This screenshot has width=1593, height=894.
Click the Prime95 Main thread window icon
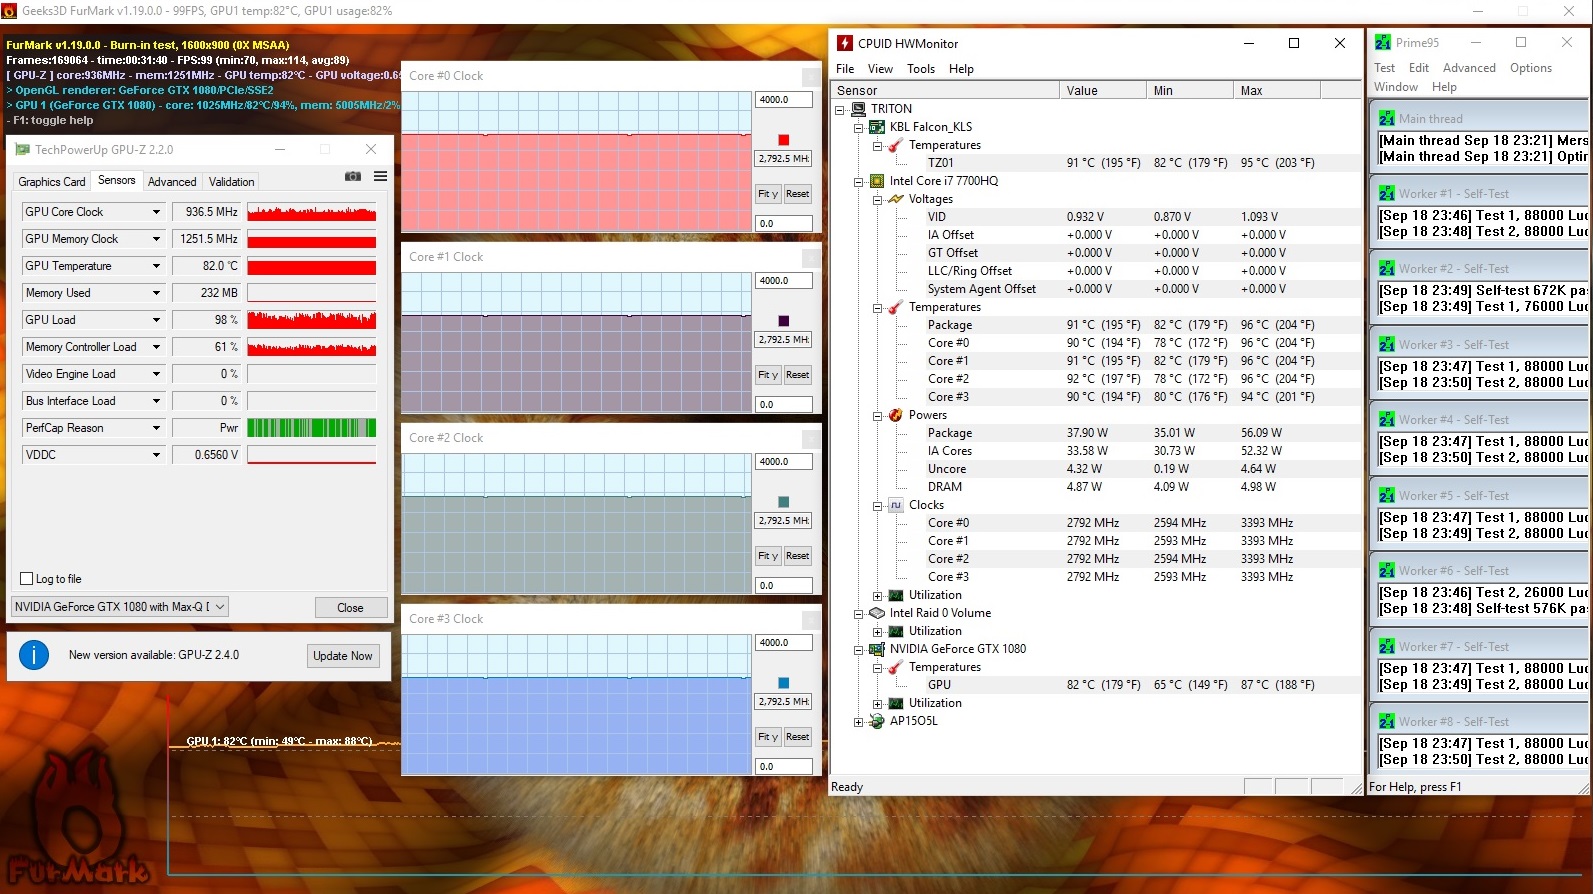[1387, 118]
